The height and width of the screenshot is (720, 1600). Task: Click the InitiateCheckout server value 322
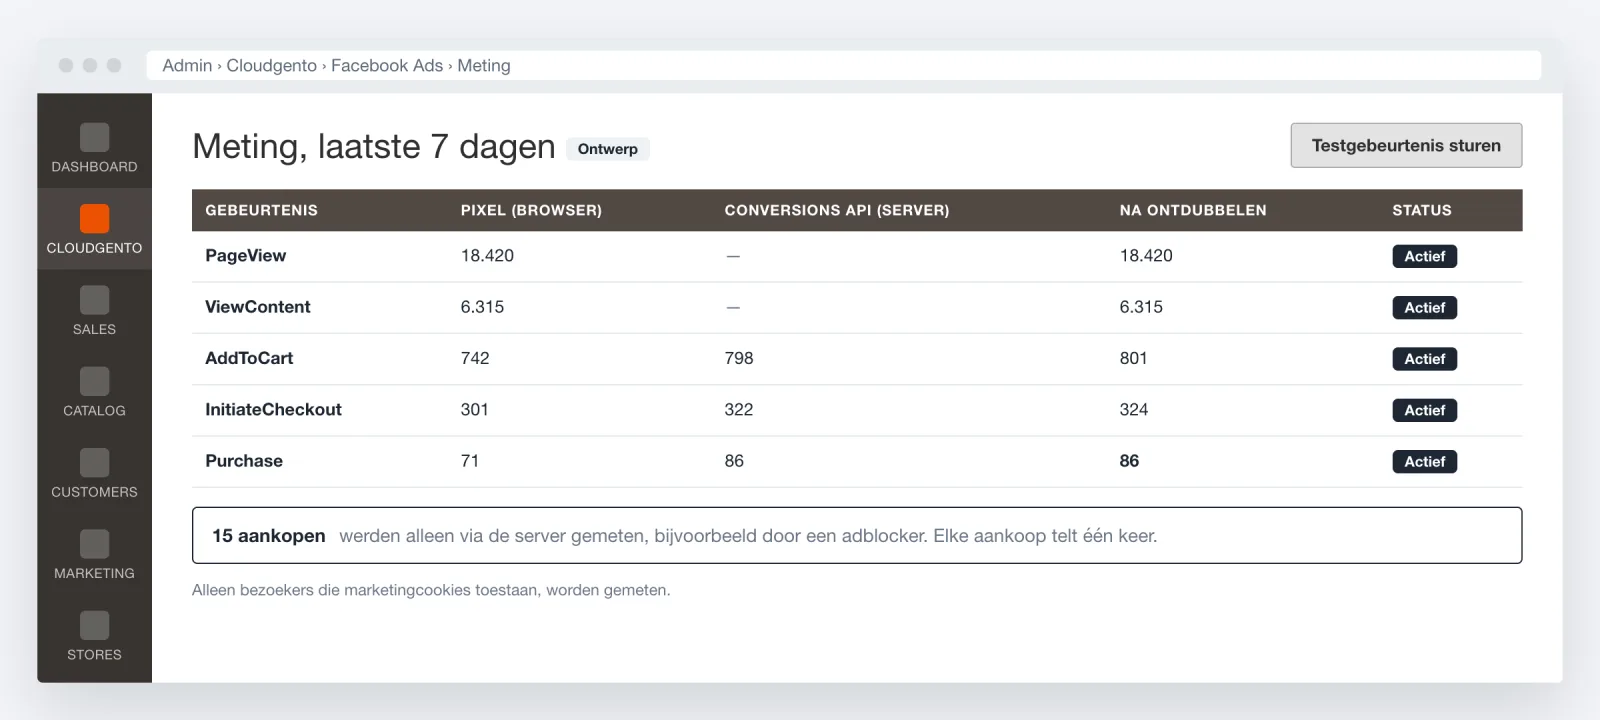pos(739,409)
